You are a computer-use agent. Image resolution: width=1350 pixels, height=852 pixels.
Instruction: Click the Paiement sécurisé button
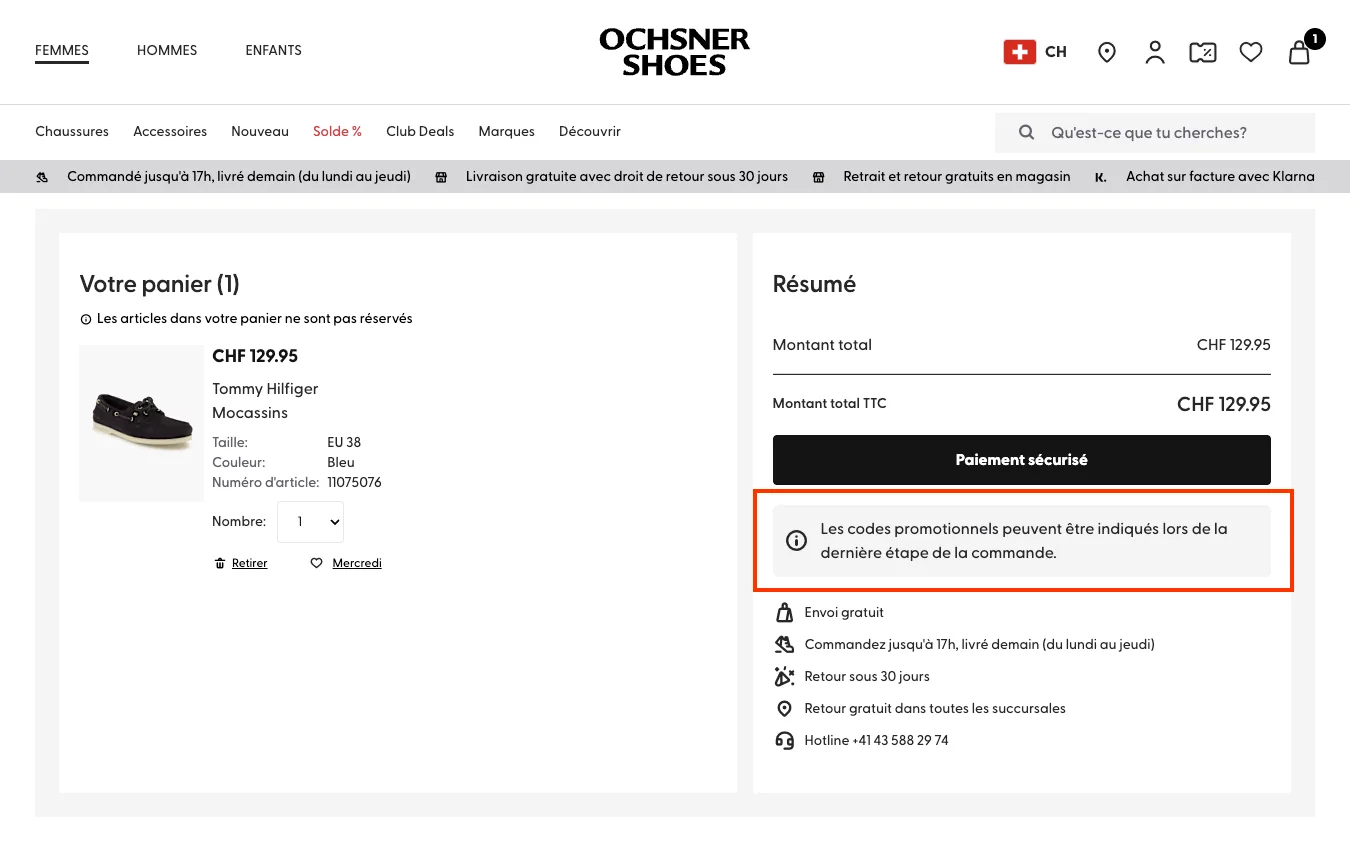pos(1021,460)
